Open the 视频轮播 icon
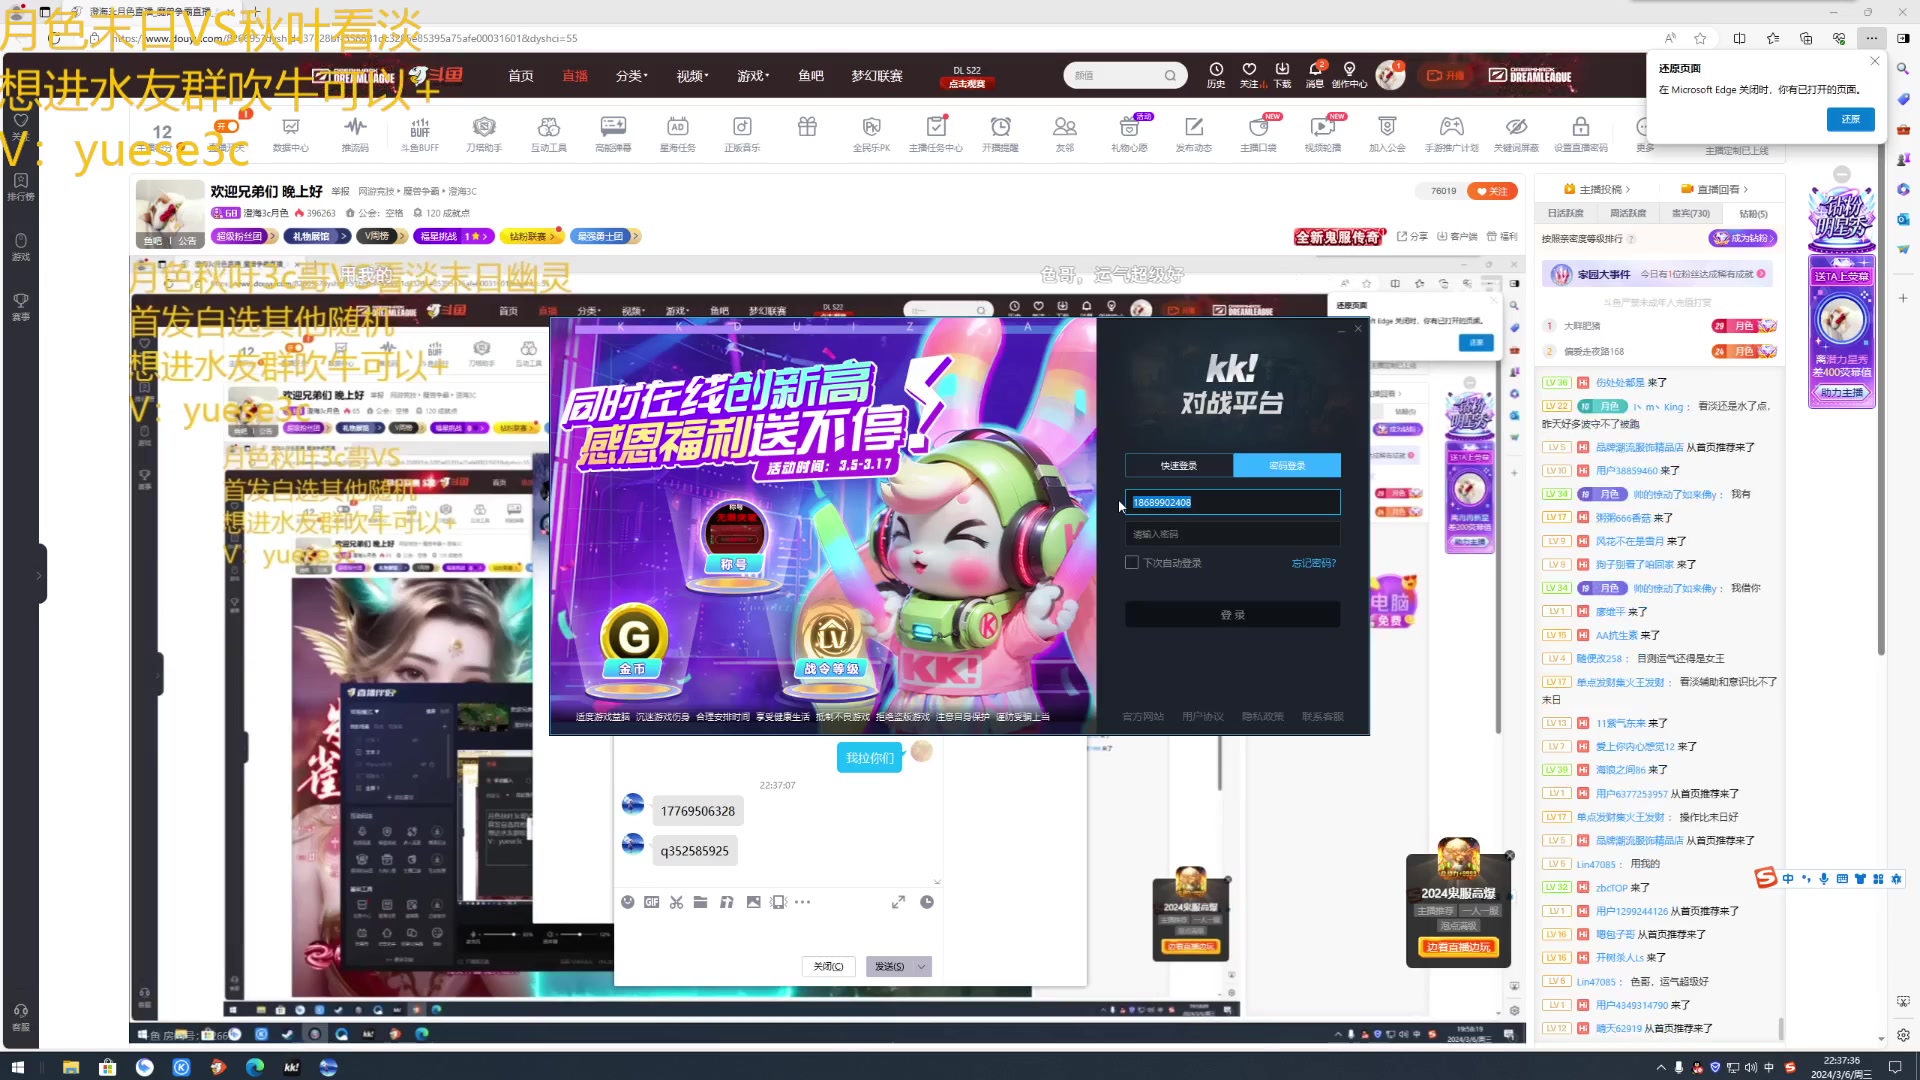This screenshot has width=1920, height=1080. [1323, 134]
